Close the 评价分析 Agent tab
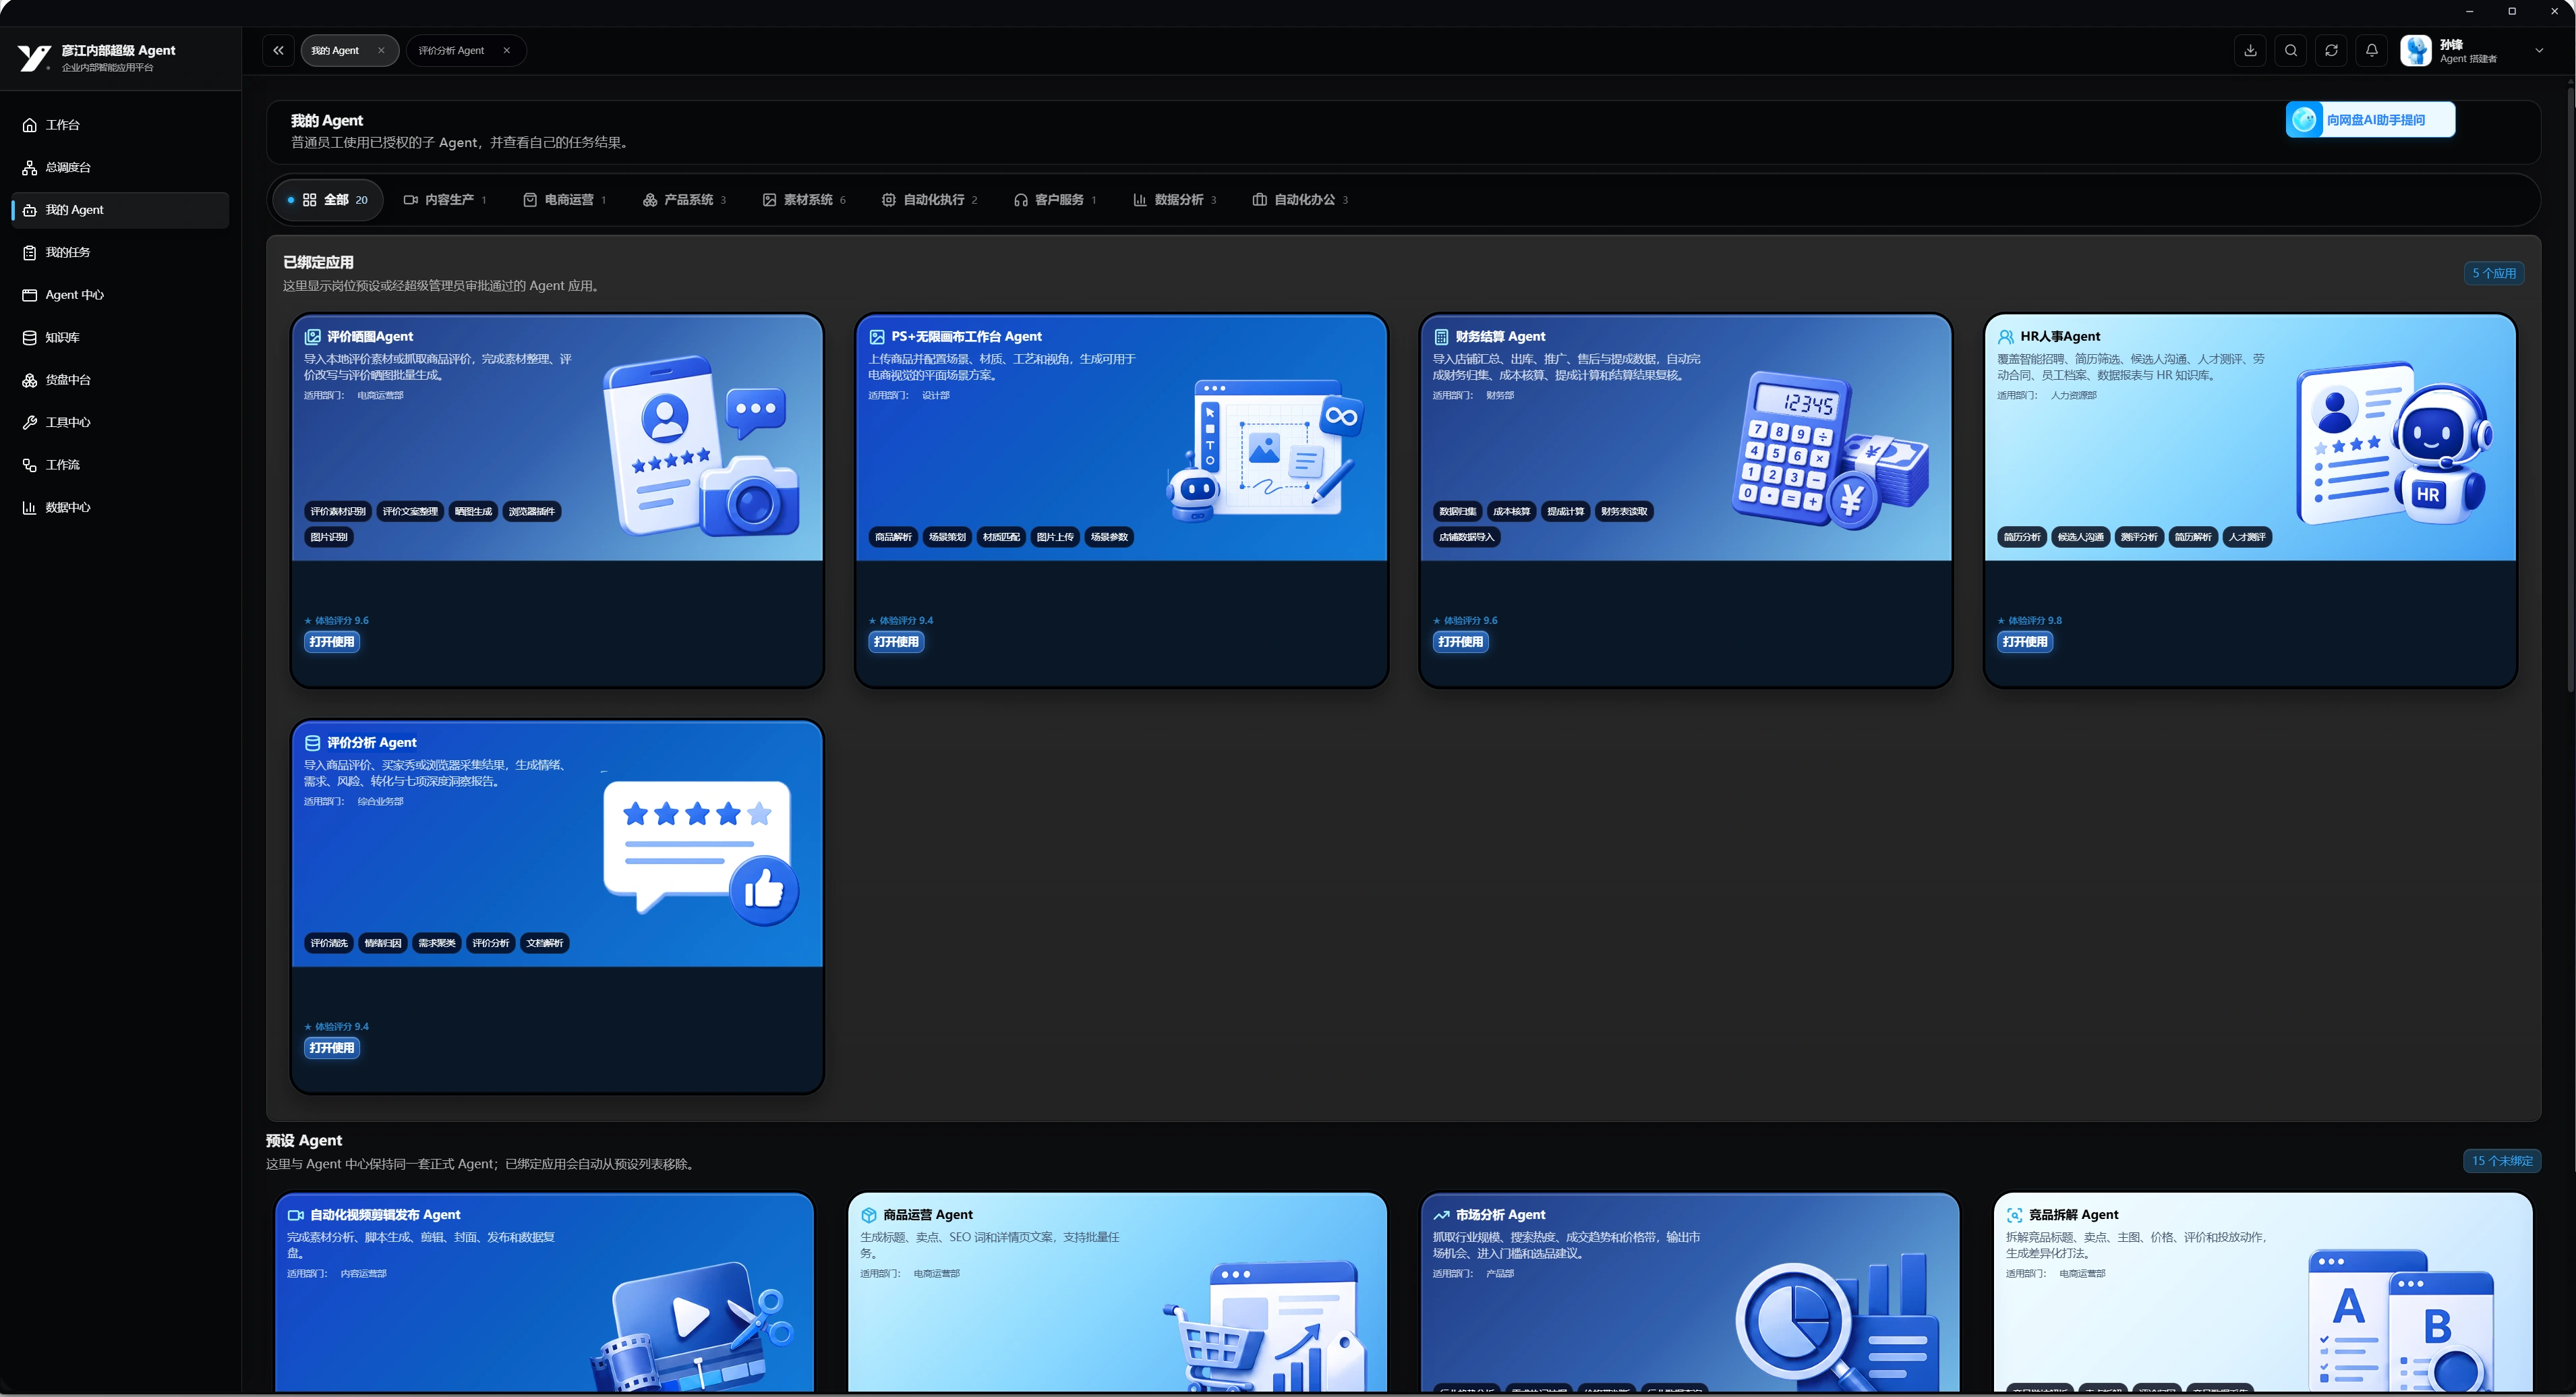 507,50
